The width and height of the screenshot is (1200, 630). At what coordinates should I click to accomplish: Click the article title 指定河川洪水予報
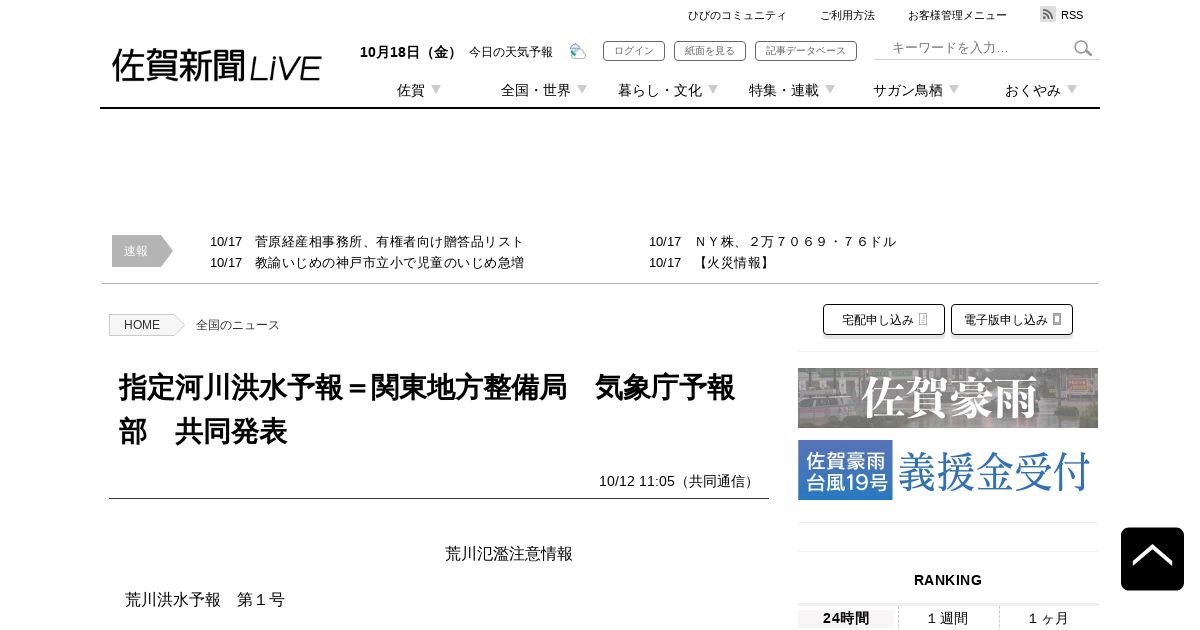427,409
